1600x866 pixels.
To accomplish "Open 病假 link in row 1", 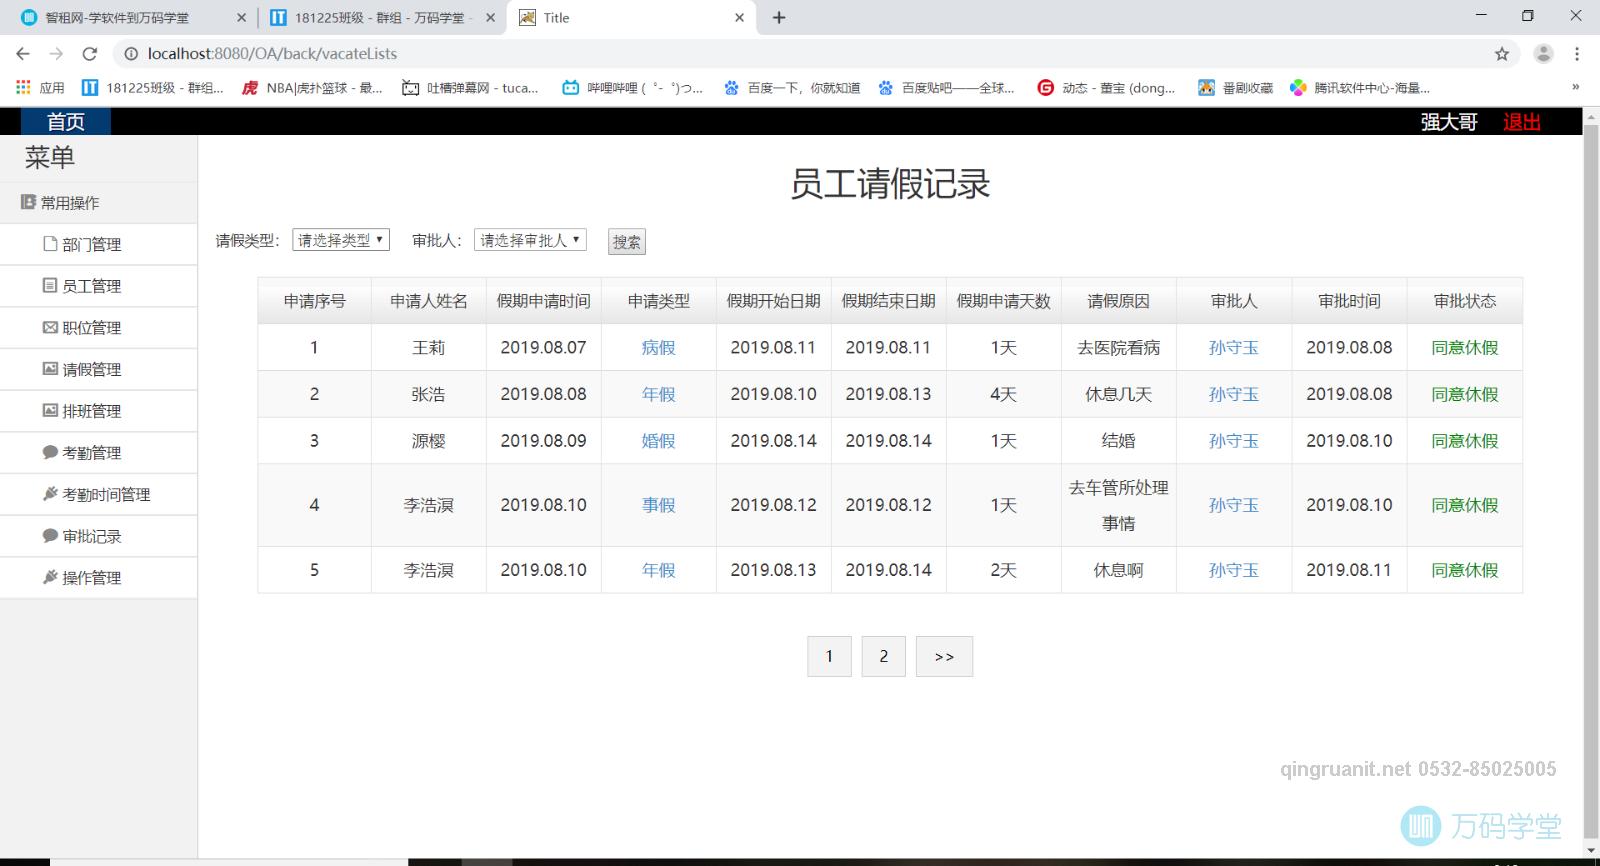I will pyautogui.click(x=658, y=347).
